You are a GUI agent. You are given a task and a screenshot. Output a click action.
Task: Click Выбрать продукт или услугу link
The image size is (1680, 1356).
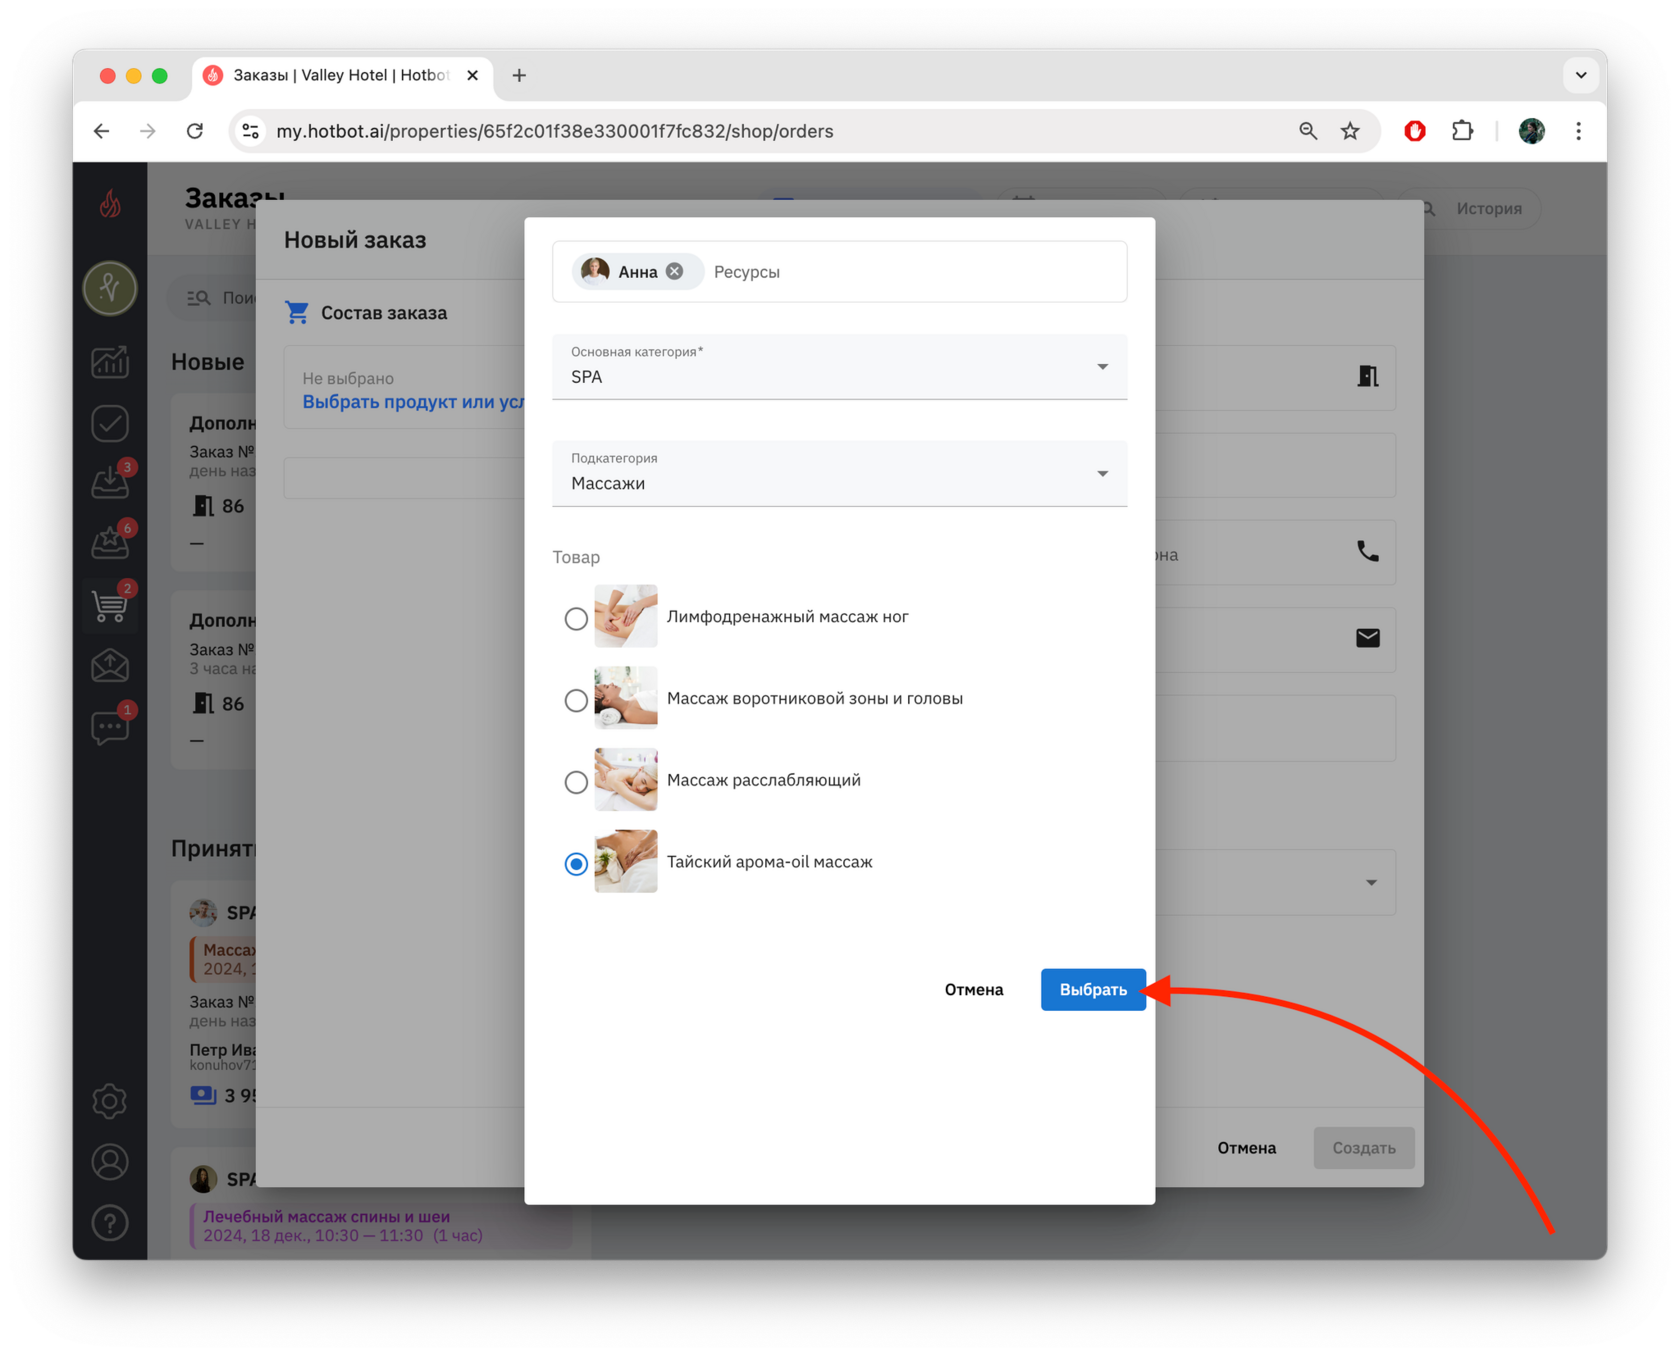click(x=413, y=402)
